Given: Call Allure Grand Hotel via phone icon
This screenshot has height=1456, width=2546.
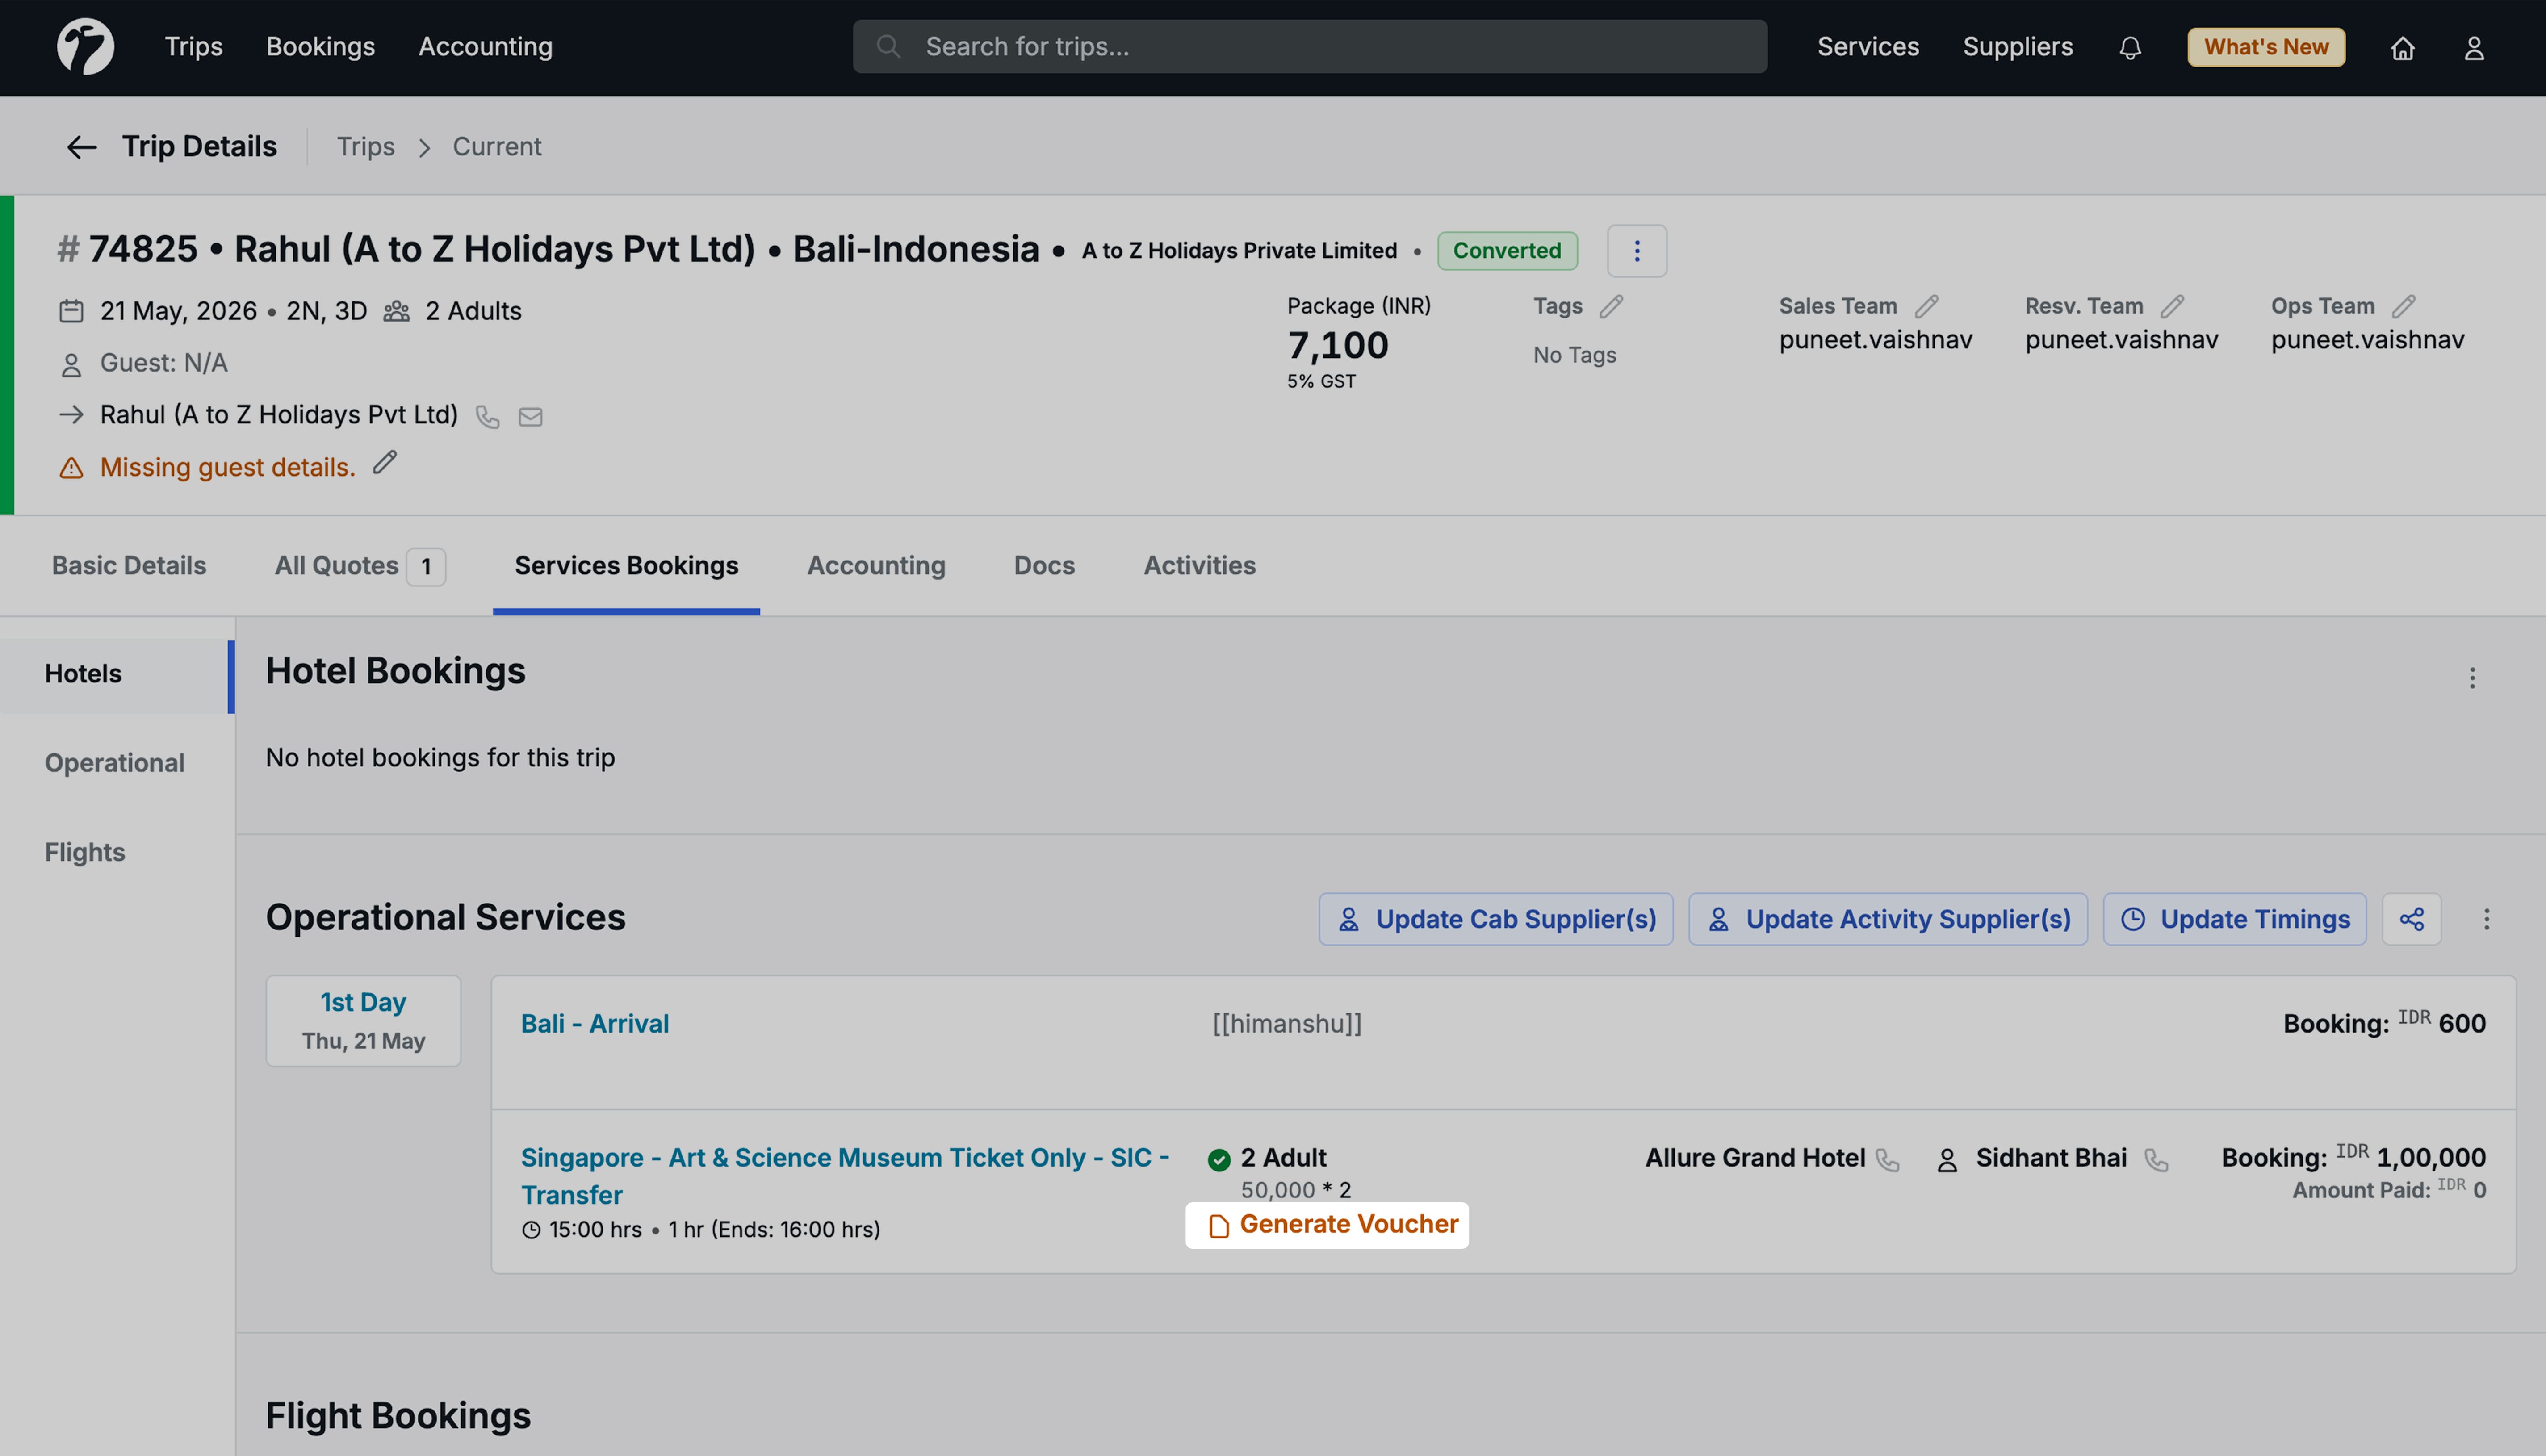Looking at the screenshot, I should 1887,1160.
